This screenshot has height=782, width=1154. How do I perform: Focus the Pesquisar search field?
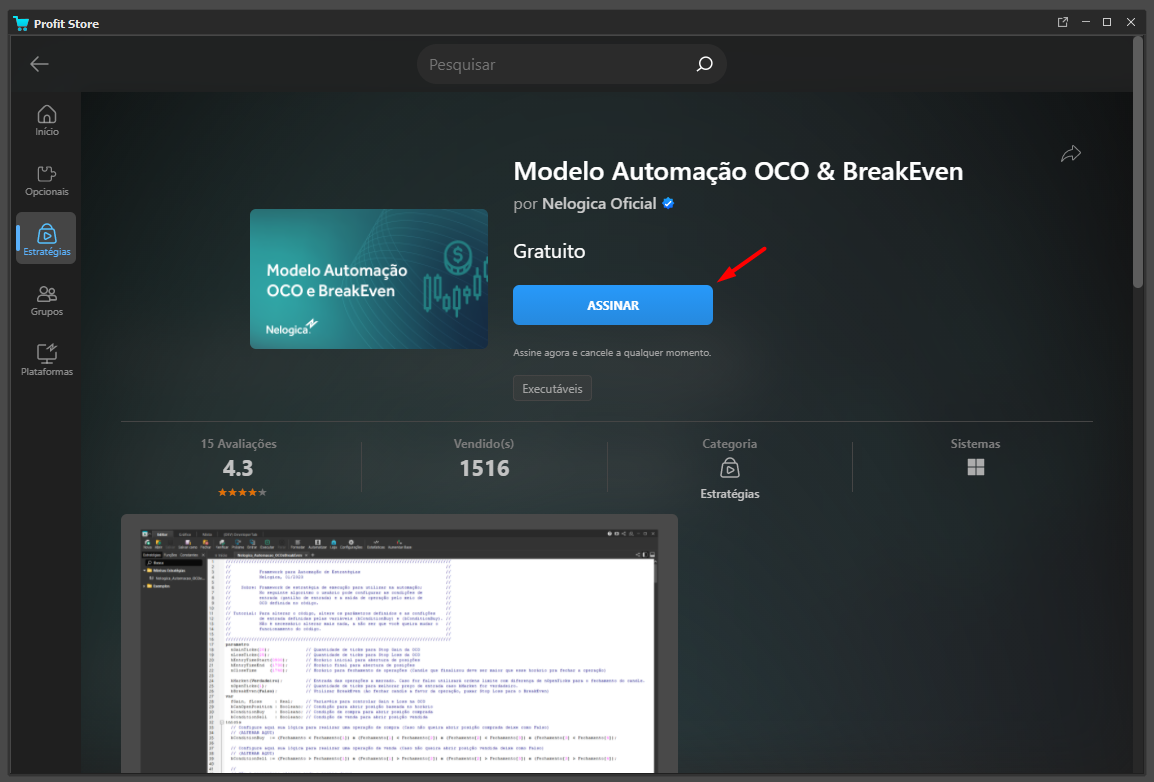coord(571,64)
